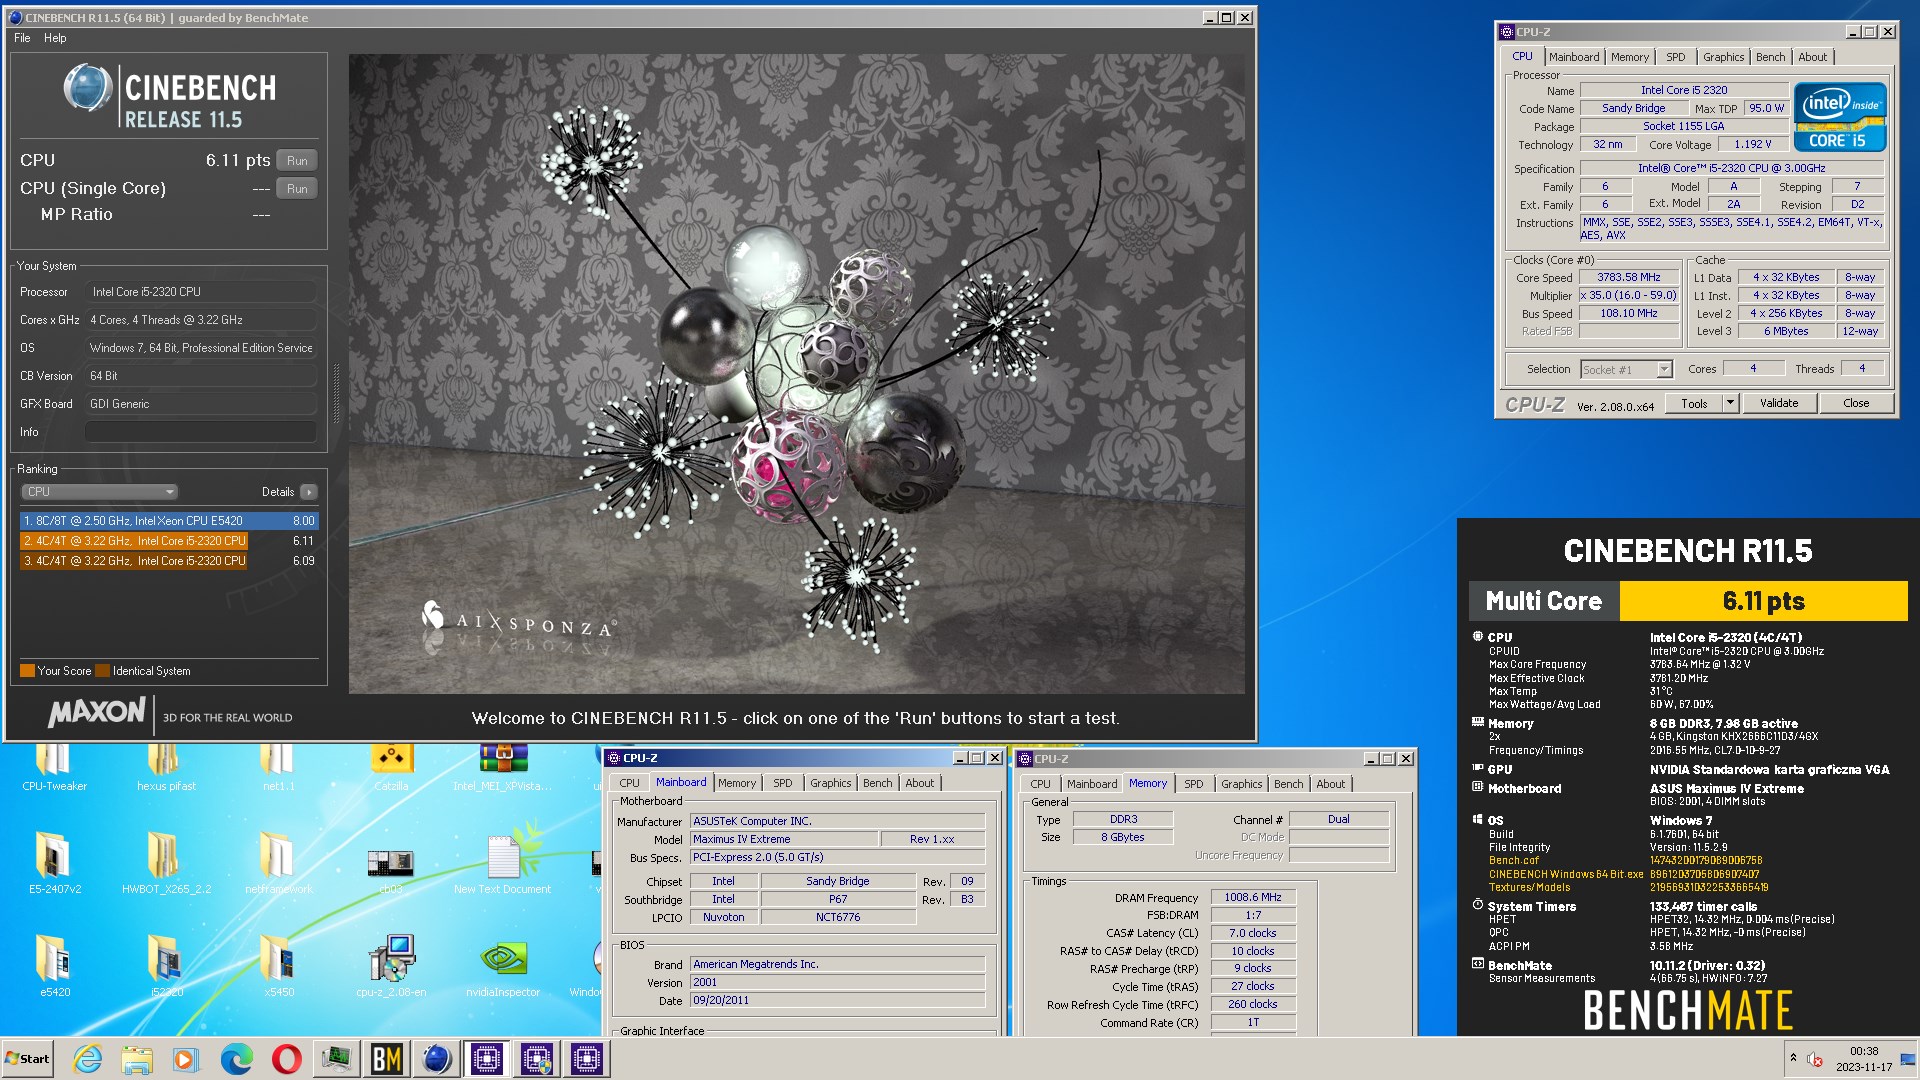Open About tab in top-right CPU-Z window

(1812, 57)
